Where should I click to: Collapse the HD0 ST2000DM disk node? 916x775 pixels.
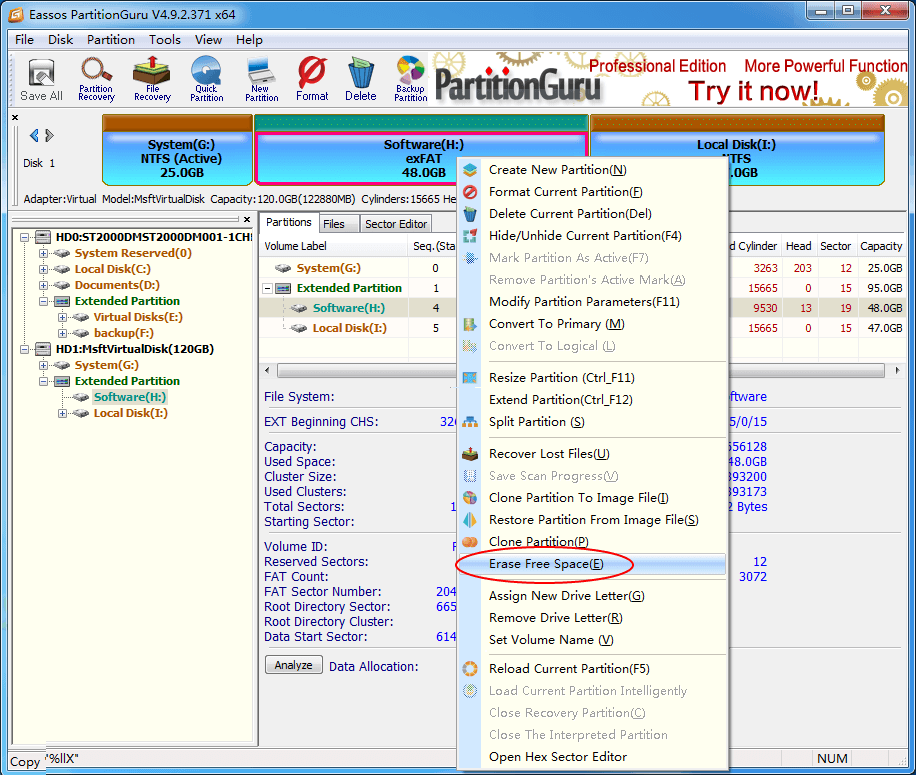point(25,237)
